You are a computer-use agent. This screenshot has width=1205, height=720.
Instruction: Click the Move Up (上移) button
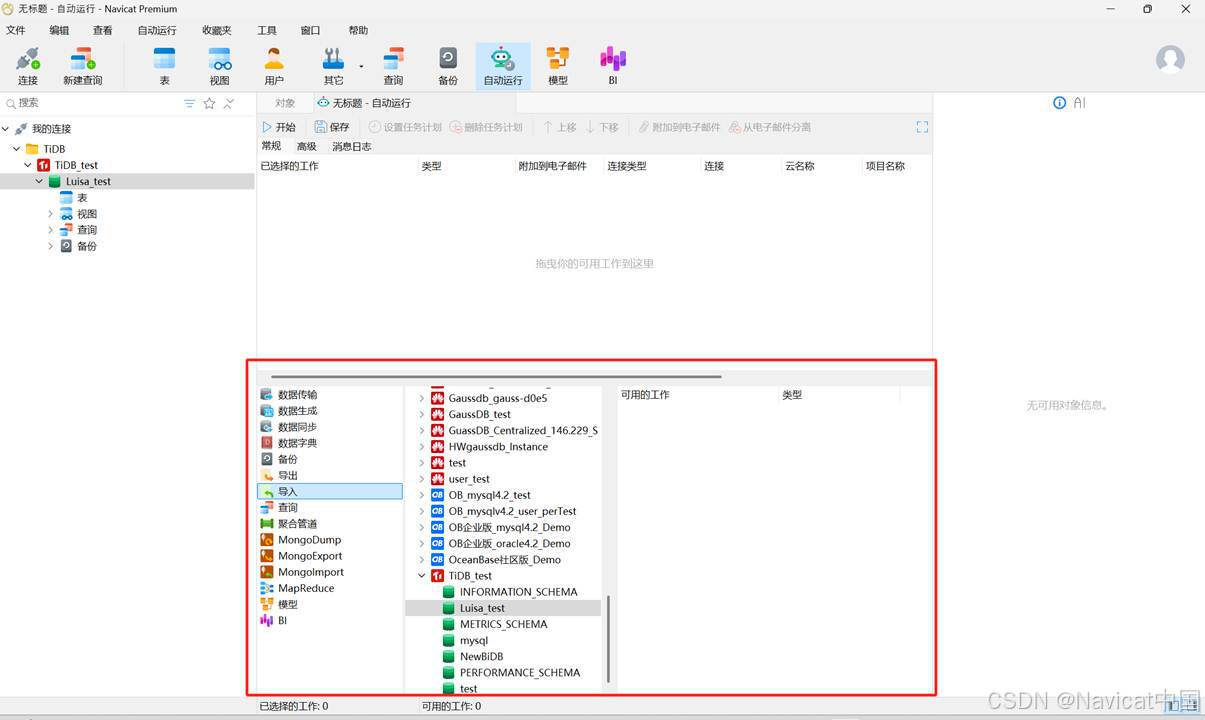pos(559,127)
